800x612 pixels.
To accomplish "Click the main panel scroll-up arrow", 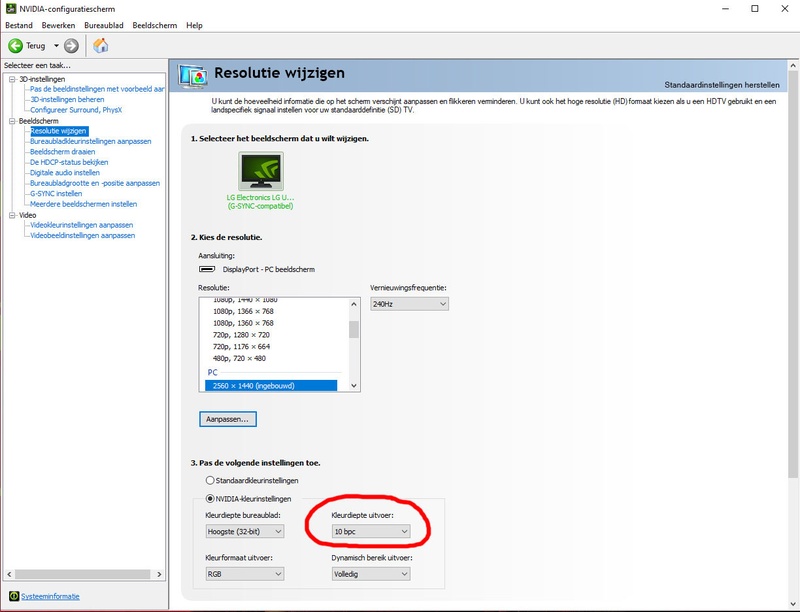I will [x=793, y=66].
